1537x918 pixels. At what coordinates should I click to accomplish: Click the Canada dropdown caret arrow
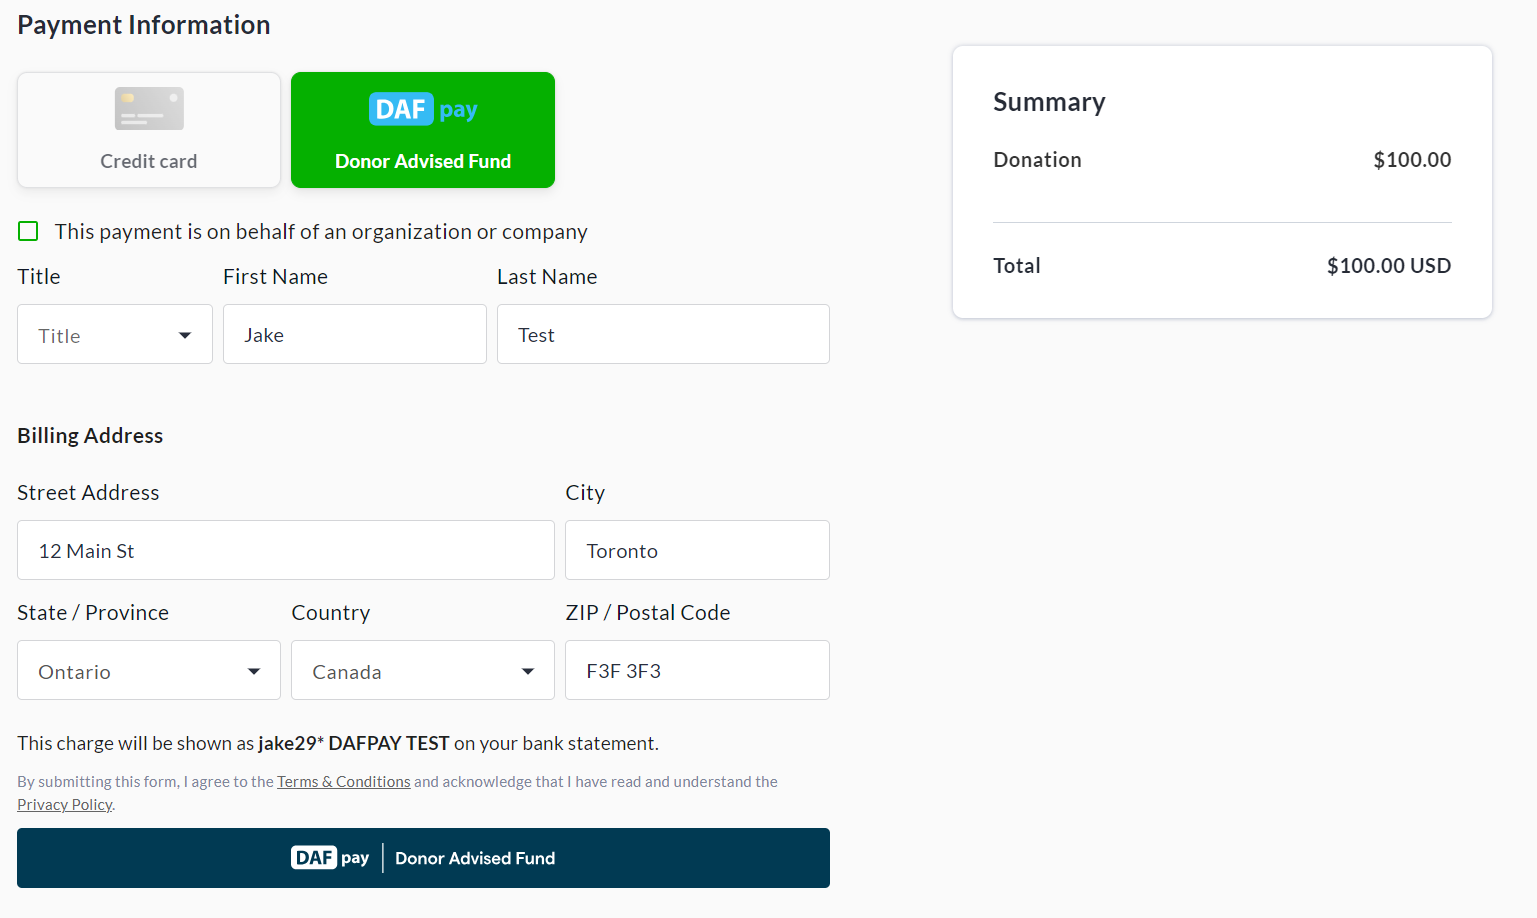528,672
